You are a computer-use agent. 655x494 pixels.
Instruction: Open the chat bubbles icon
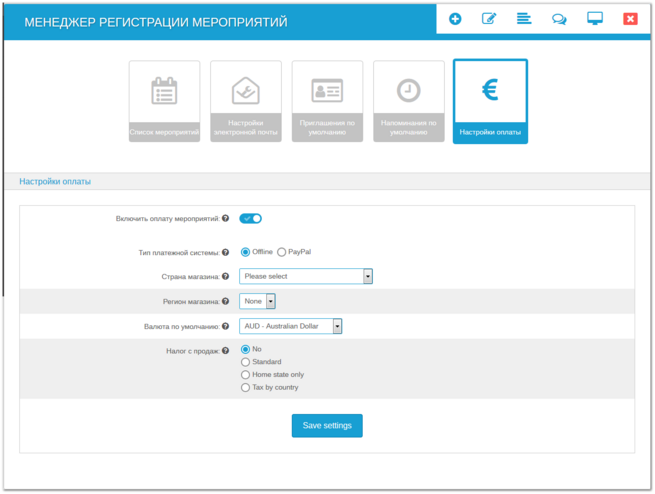click(x=559, y=19)
